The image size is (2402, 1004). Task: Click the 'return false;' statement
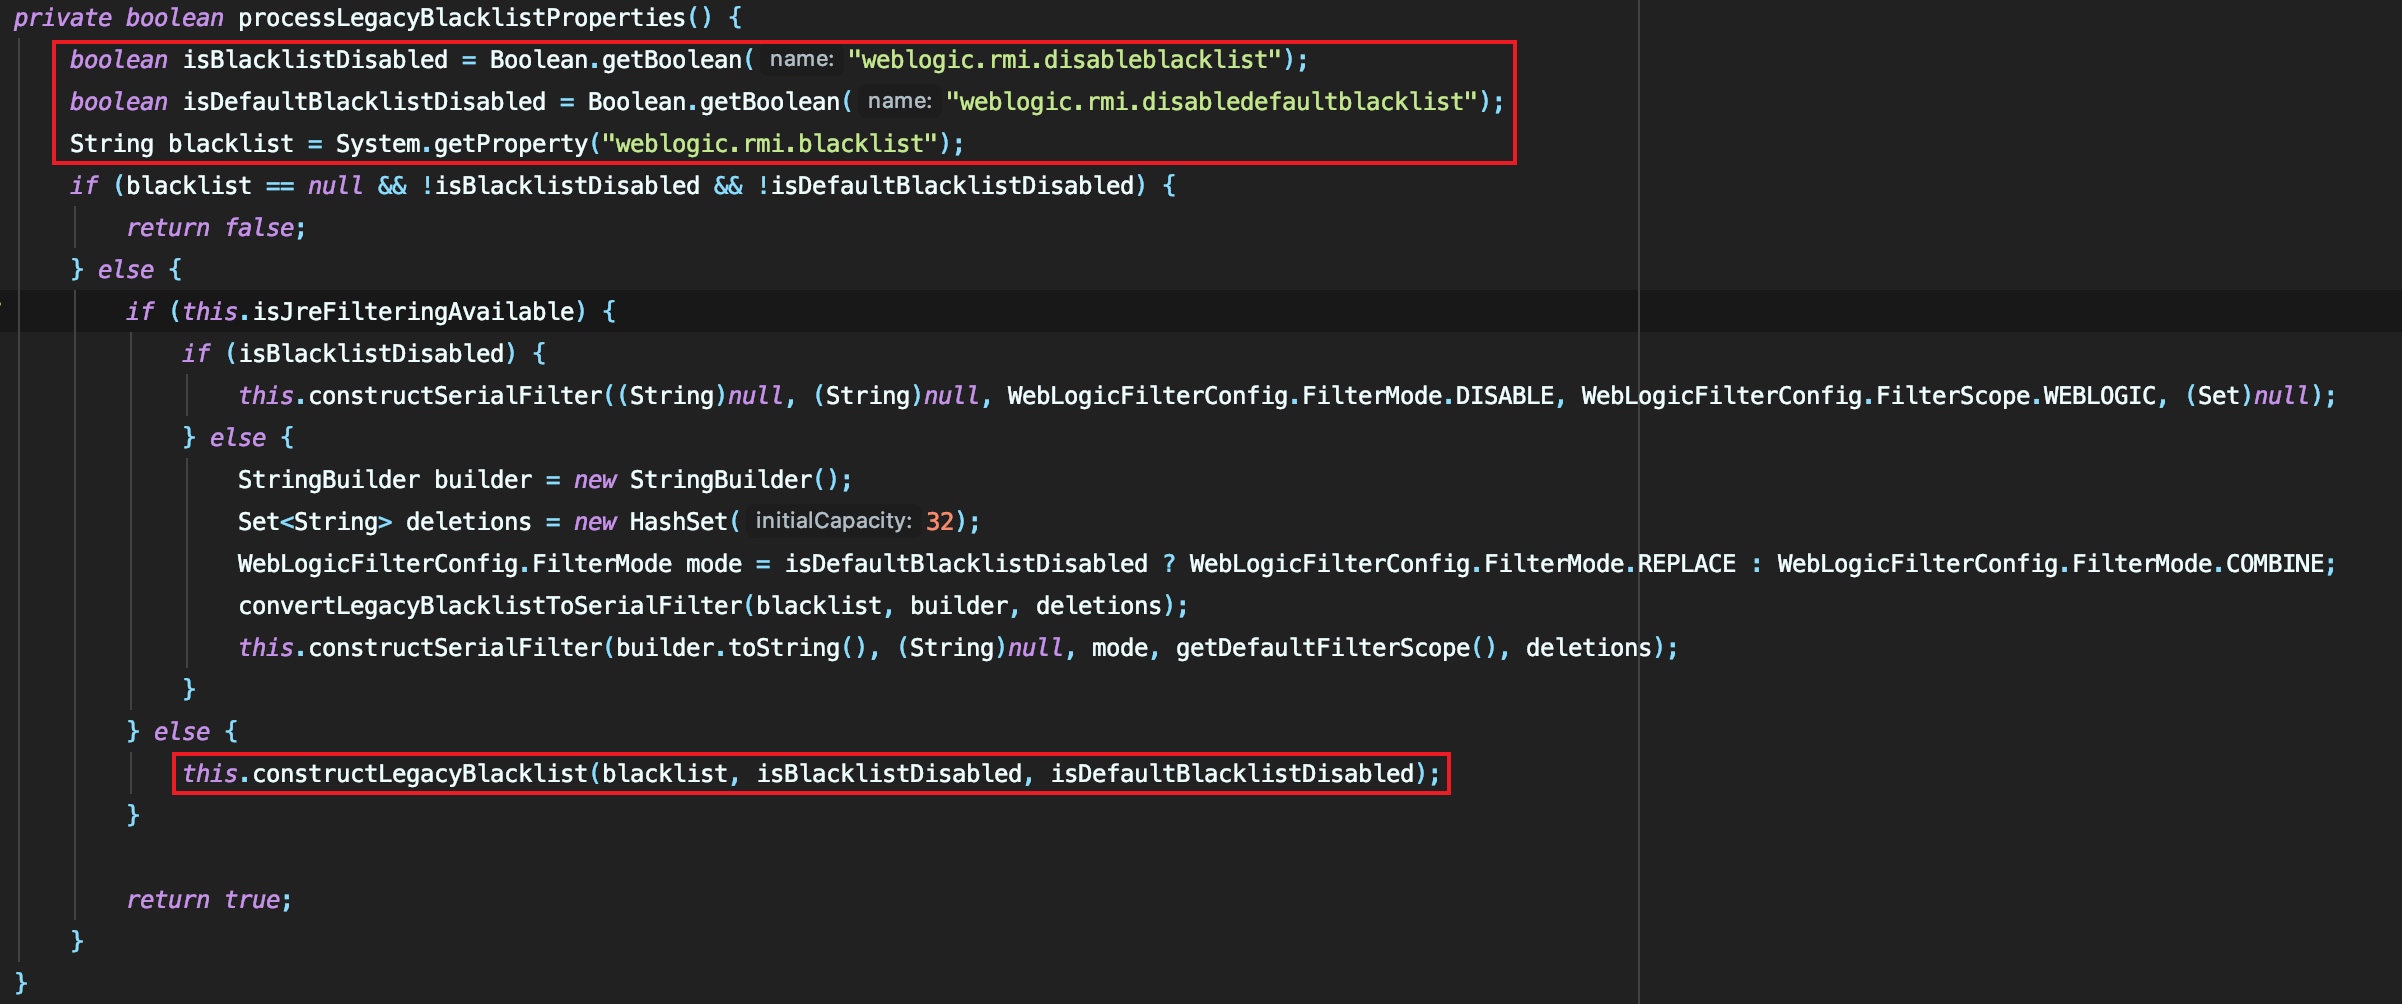[x=216, y=228]
